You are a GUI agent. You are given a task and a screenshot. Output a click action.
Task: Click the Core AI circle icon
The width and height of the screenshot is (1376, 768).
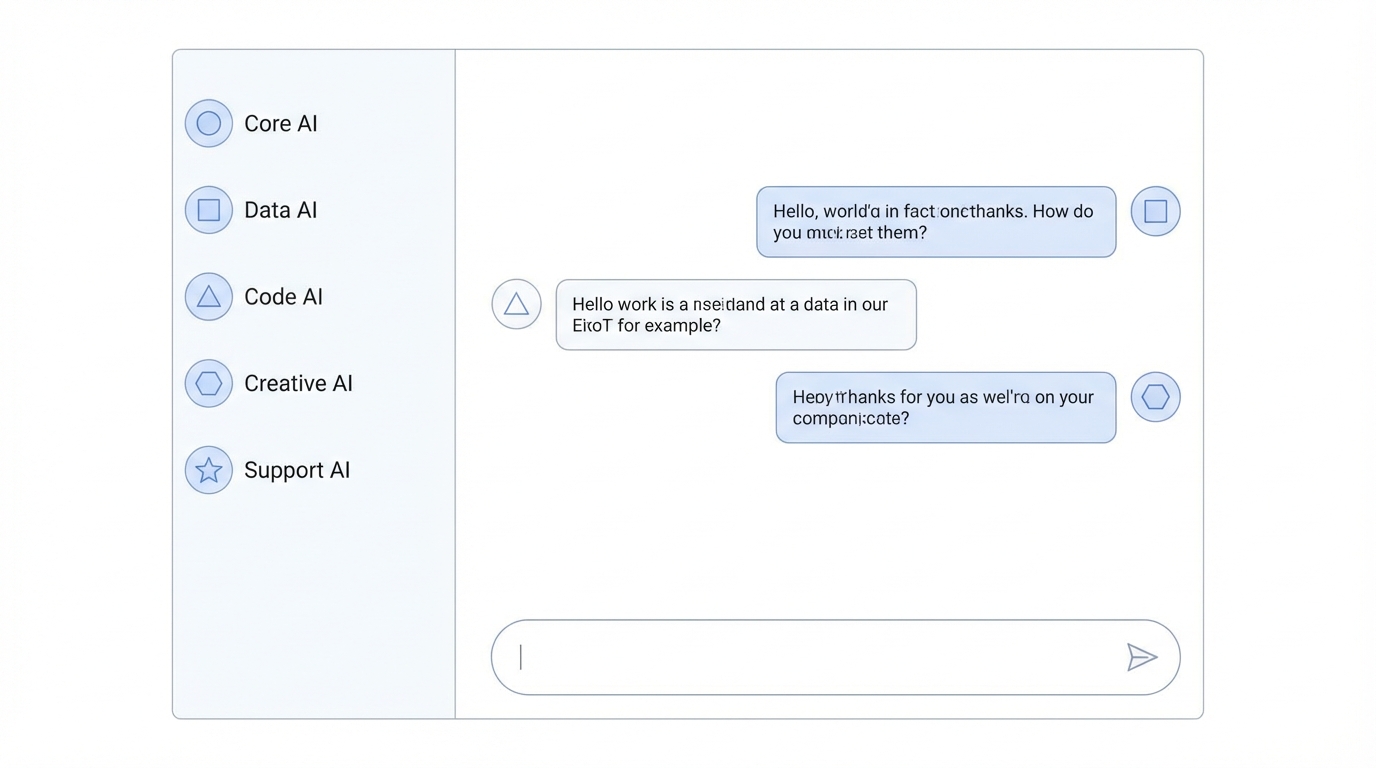[x=209, y=123]
